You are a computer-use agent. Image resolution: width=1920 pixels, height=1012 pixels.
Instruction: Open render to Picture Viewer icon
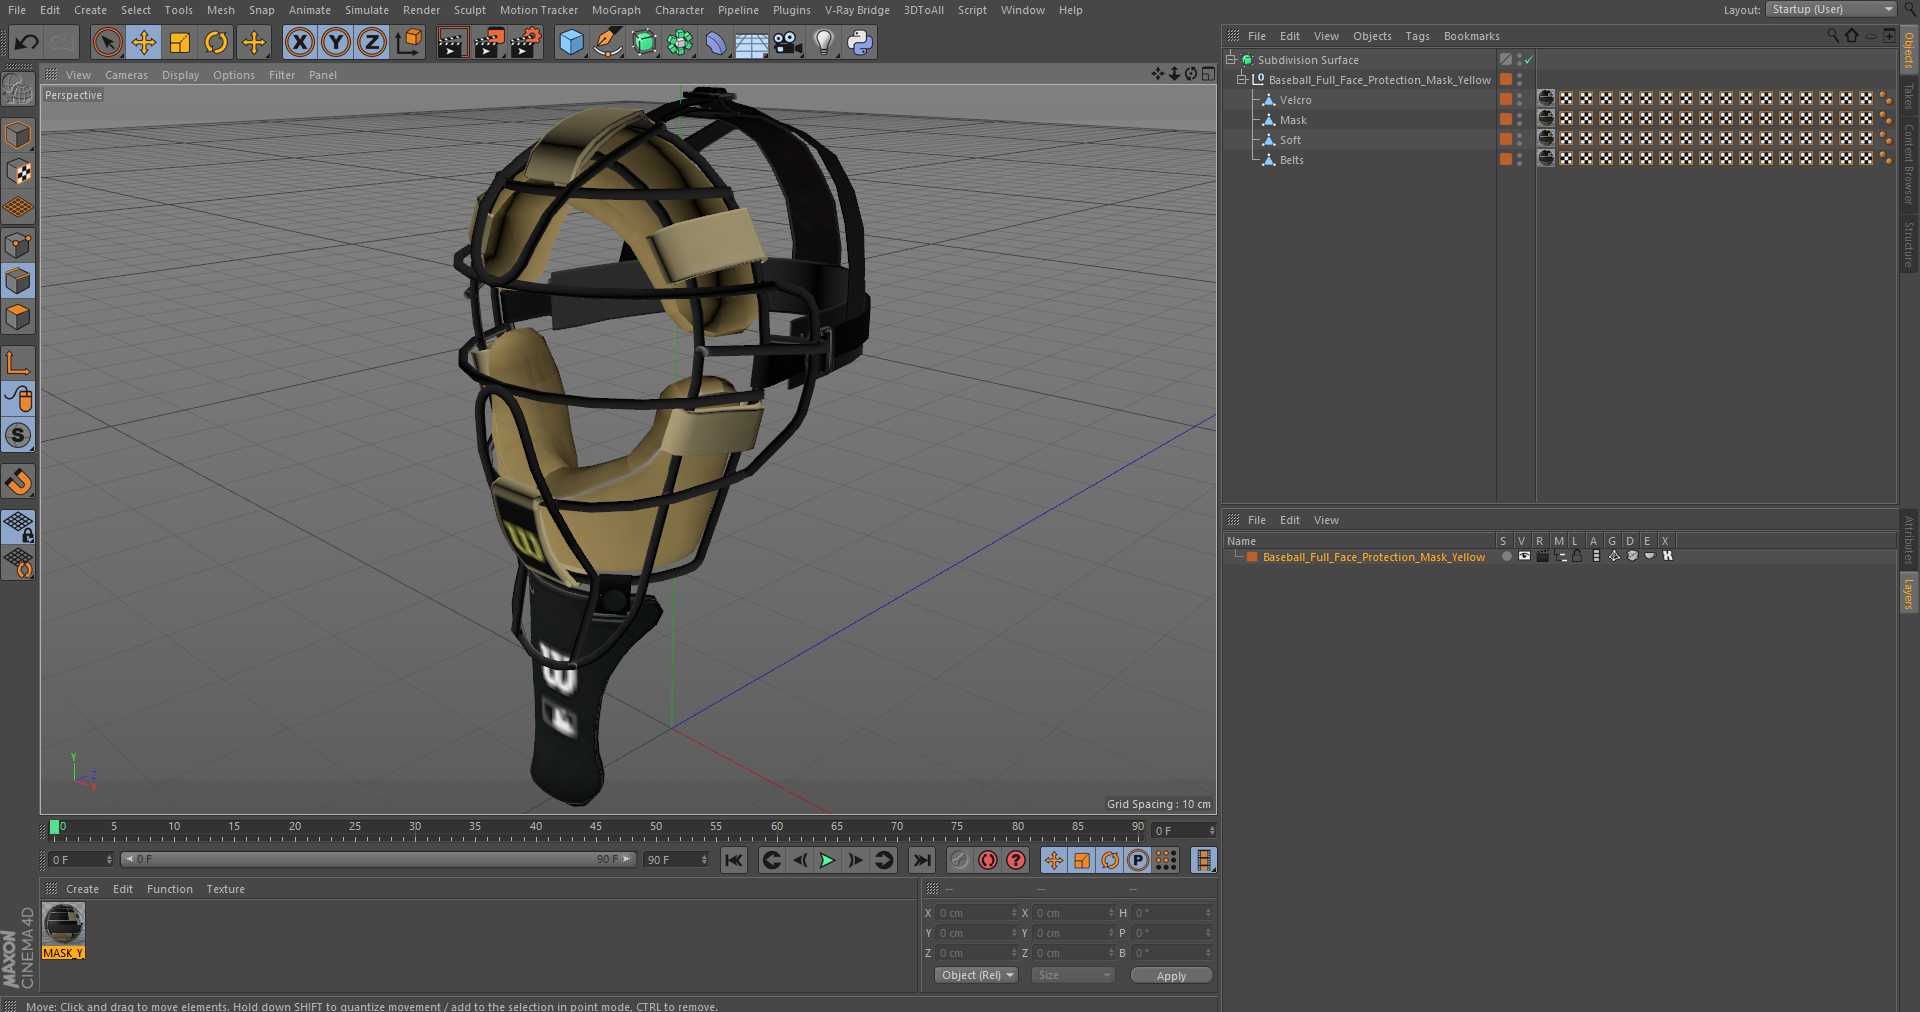coord(489,42)
